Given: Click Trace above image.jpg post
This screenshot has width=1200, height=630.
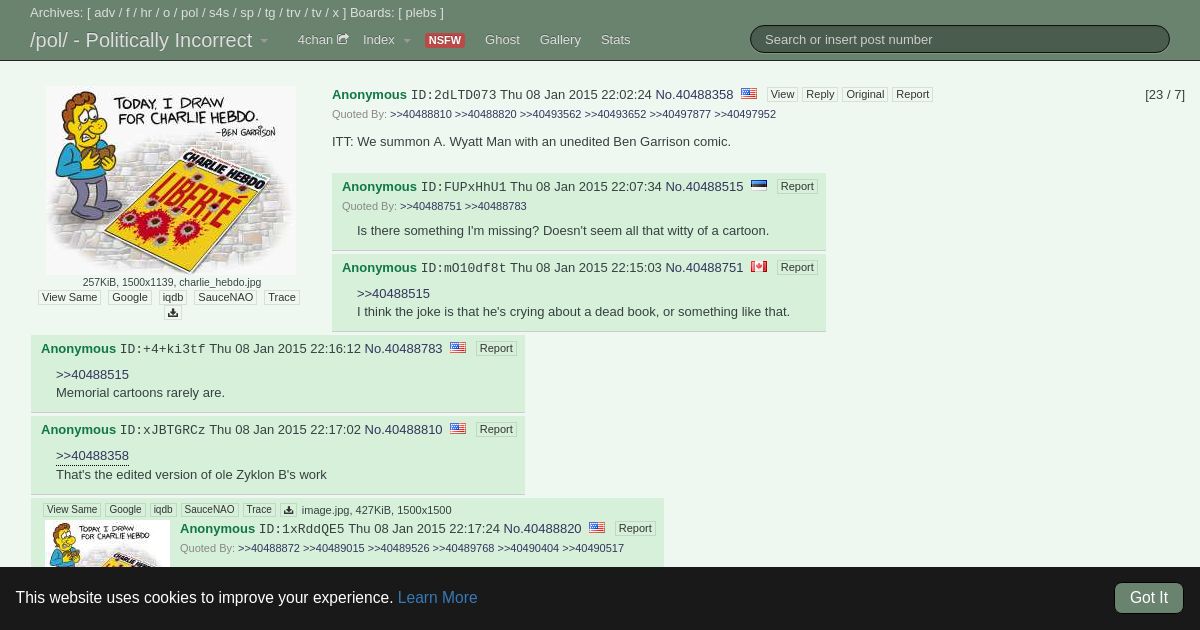Looking at the screenshot, I should click(x=259, y=510).
